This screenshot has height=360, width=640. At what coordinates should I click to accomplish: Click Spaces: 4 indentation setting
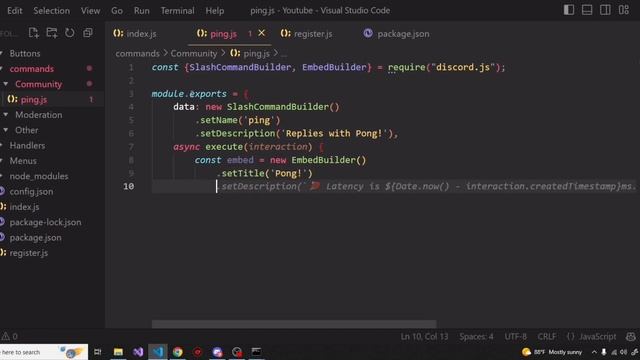[x=476, y=337]
